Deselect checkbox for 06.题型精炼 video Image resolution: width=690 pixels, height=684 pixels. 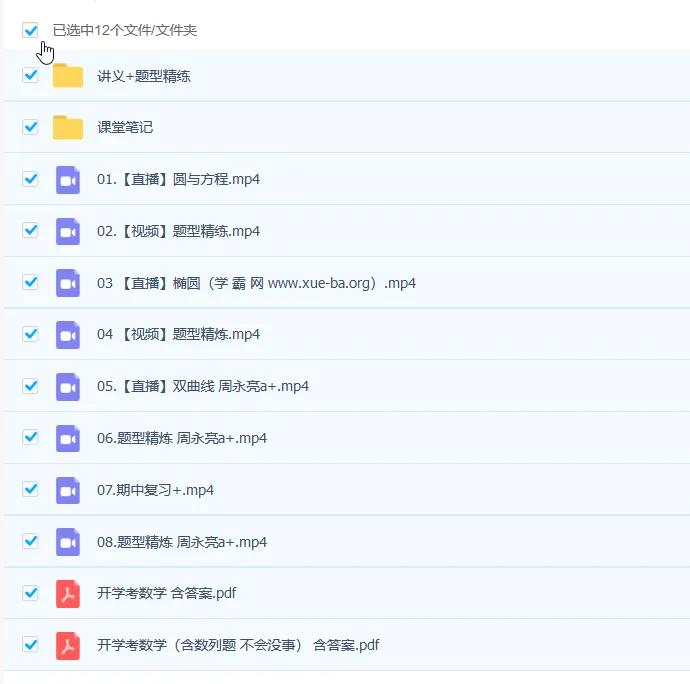[30, 437]
